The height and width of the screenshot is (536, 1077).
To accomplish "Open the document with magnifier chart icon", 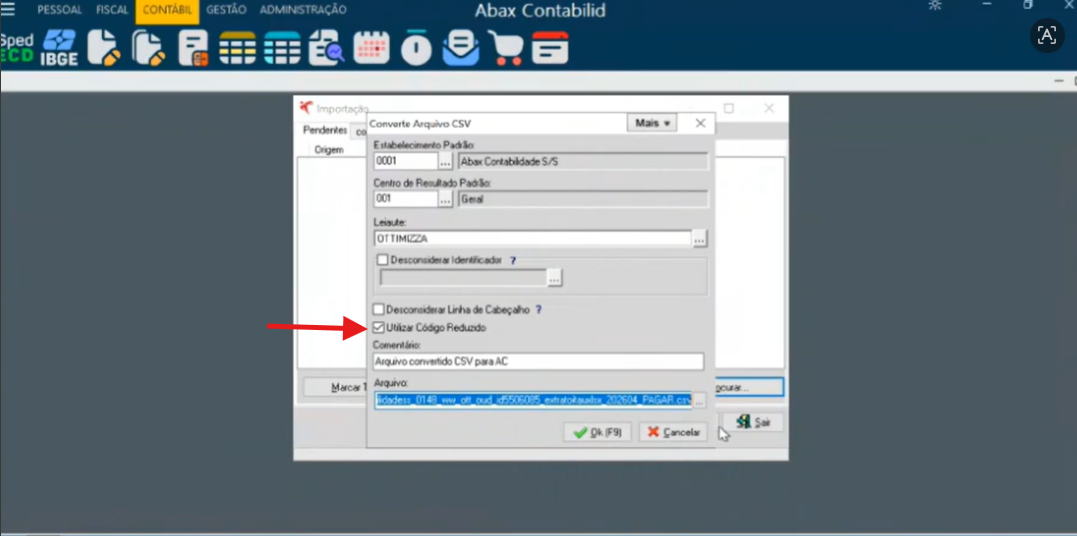I will [327, 48].
